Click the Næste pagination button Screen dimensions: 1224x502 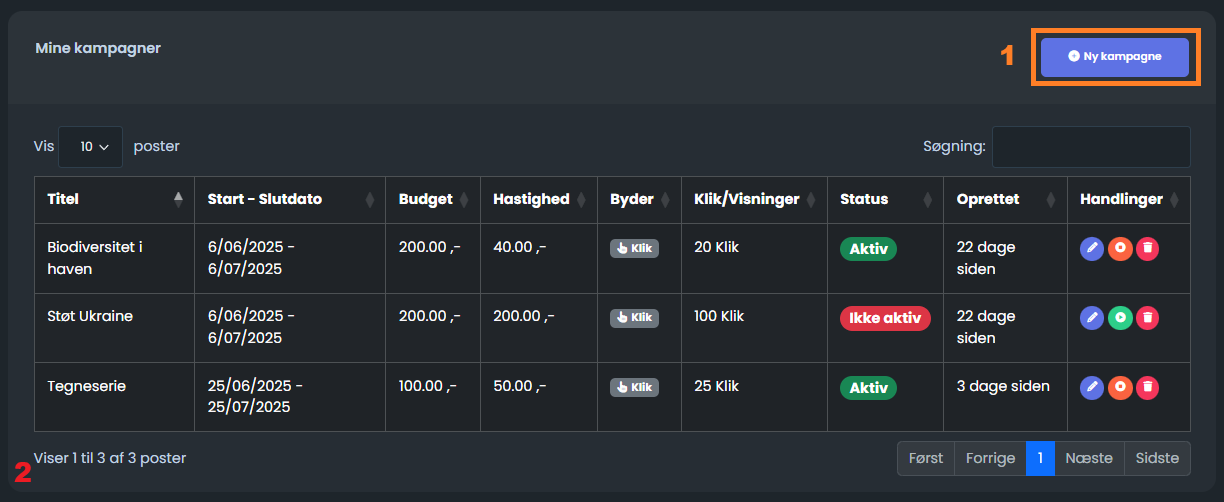tap(1089, 459)
